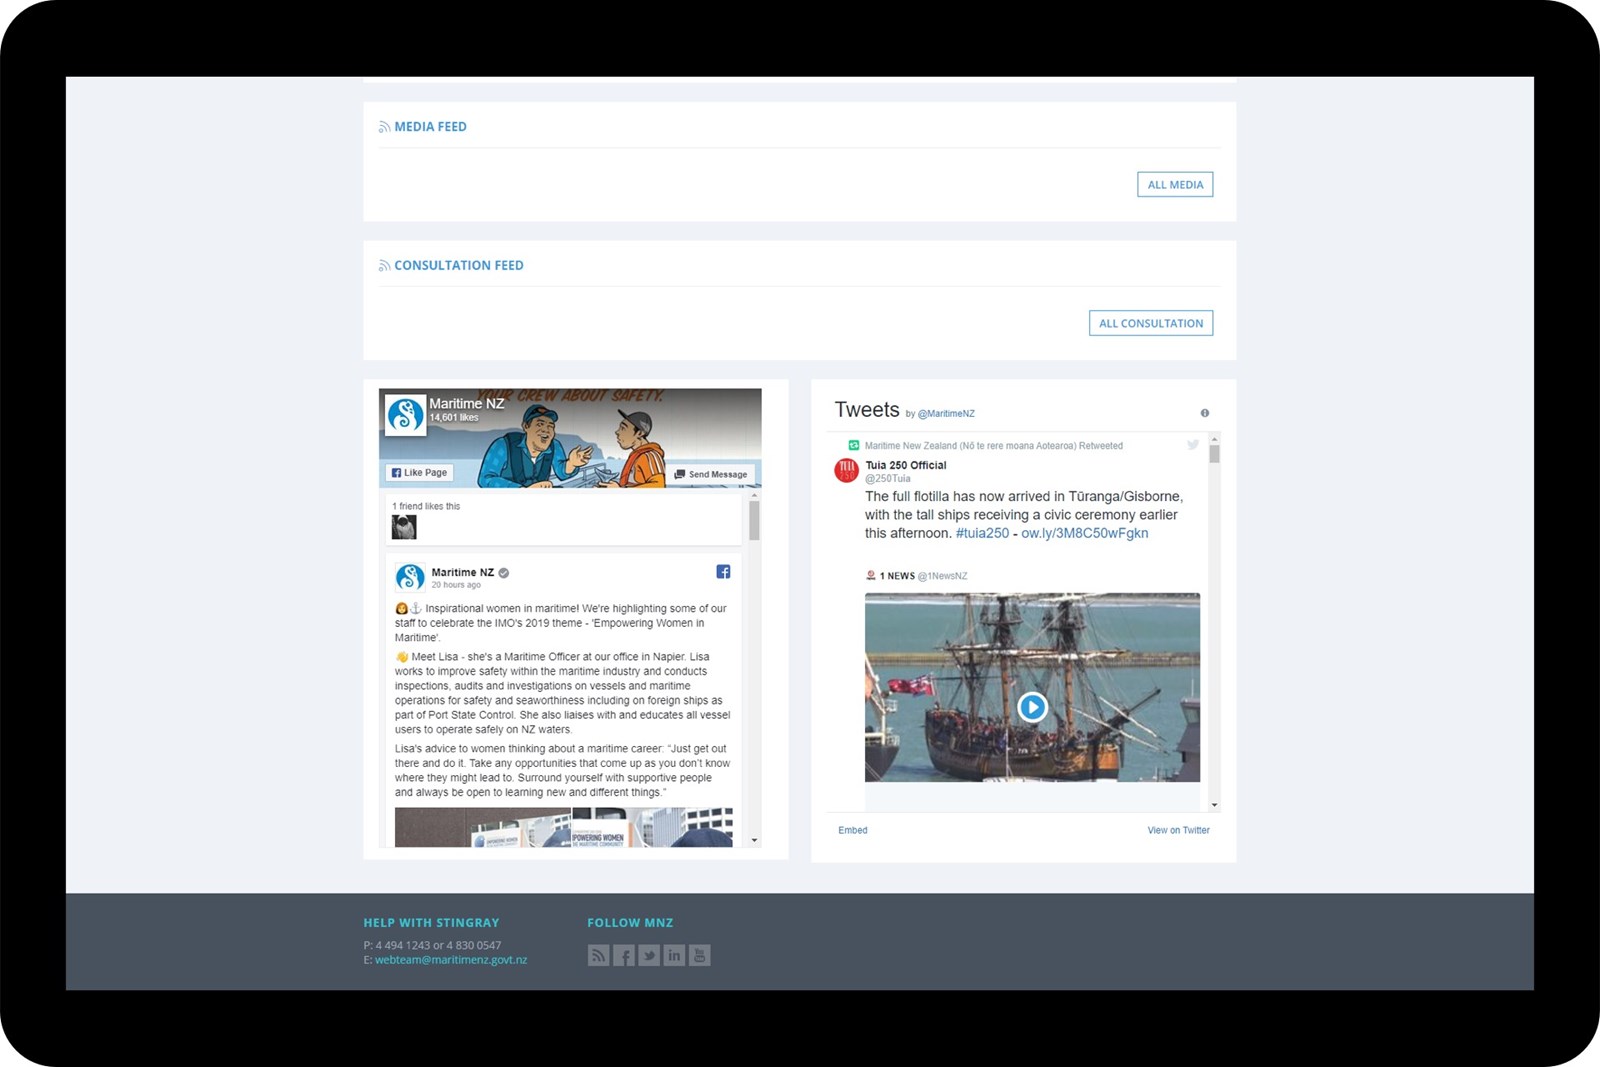Click the '14,601 likes' text
The width and height of the screenshot is (1600, 1067).
[454, 418]
